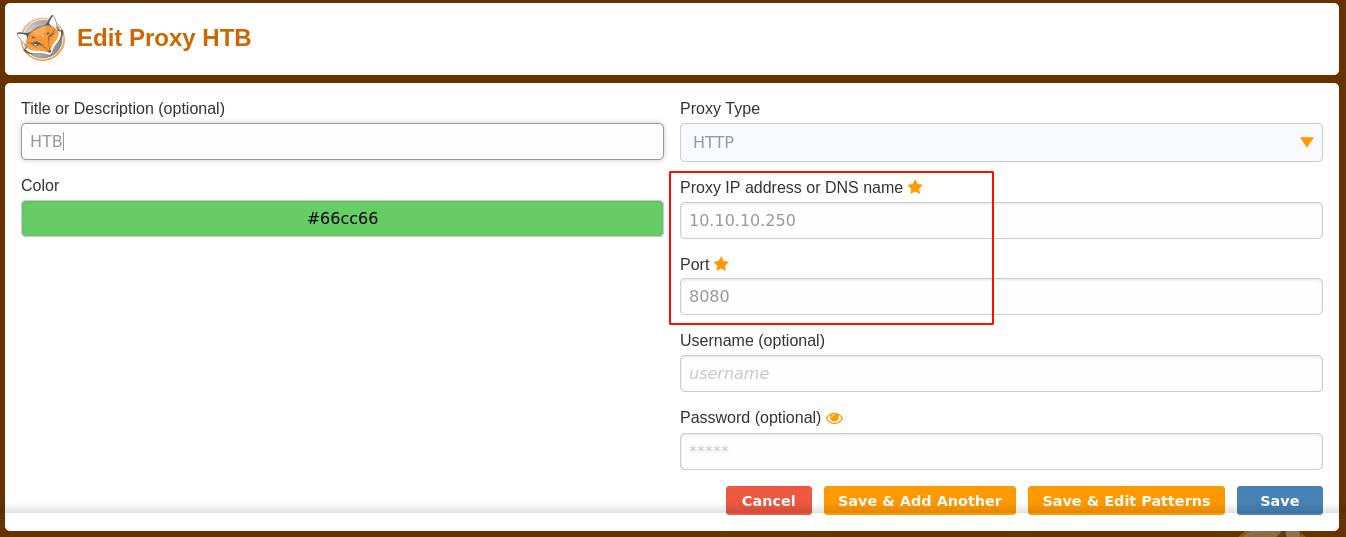Click the Password (optional) label text
This screenshot has height=537, width=1346.
[750, 418]
